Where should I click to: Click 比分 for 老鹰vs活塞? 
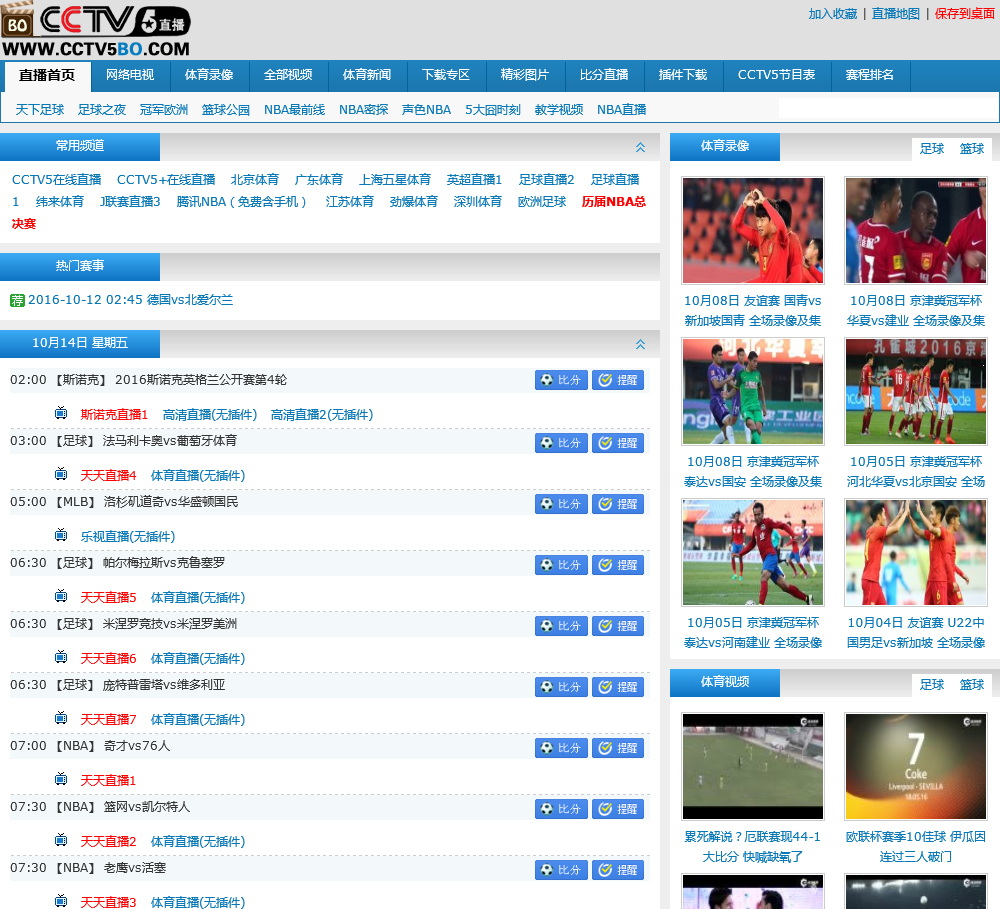pos(561,870)
